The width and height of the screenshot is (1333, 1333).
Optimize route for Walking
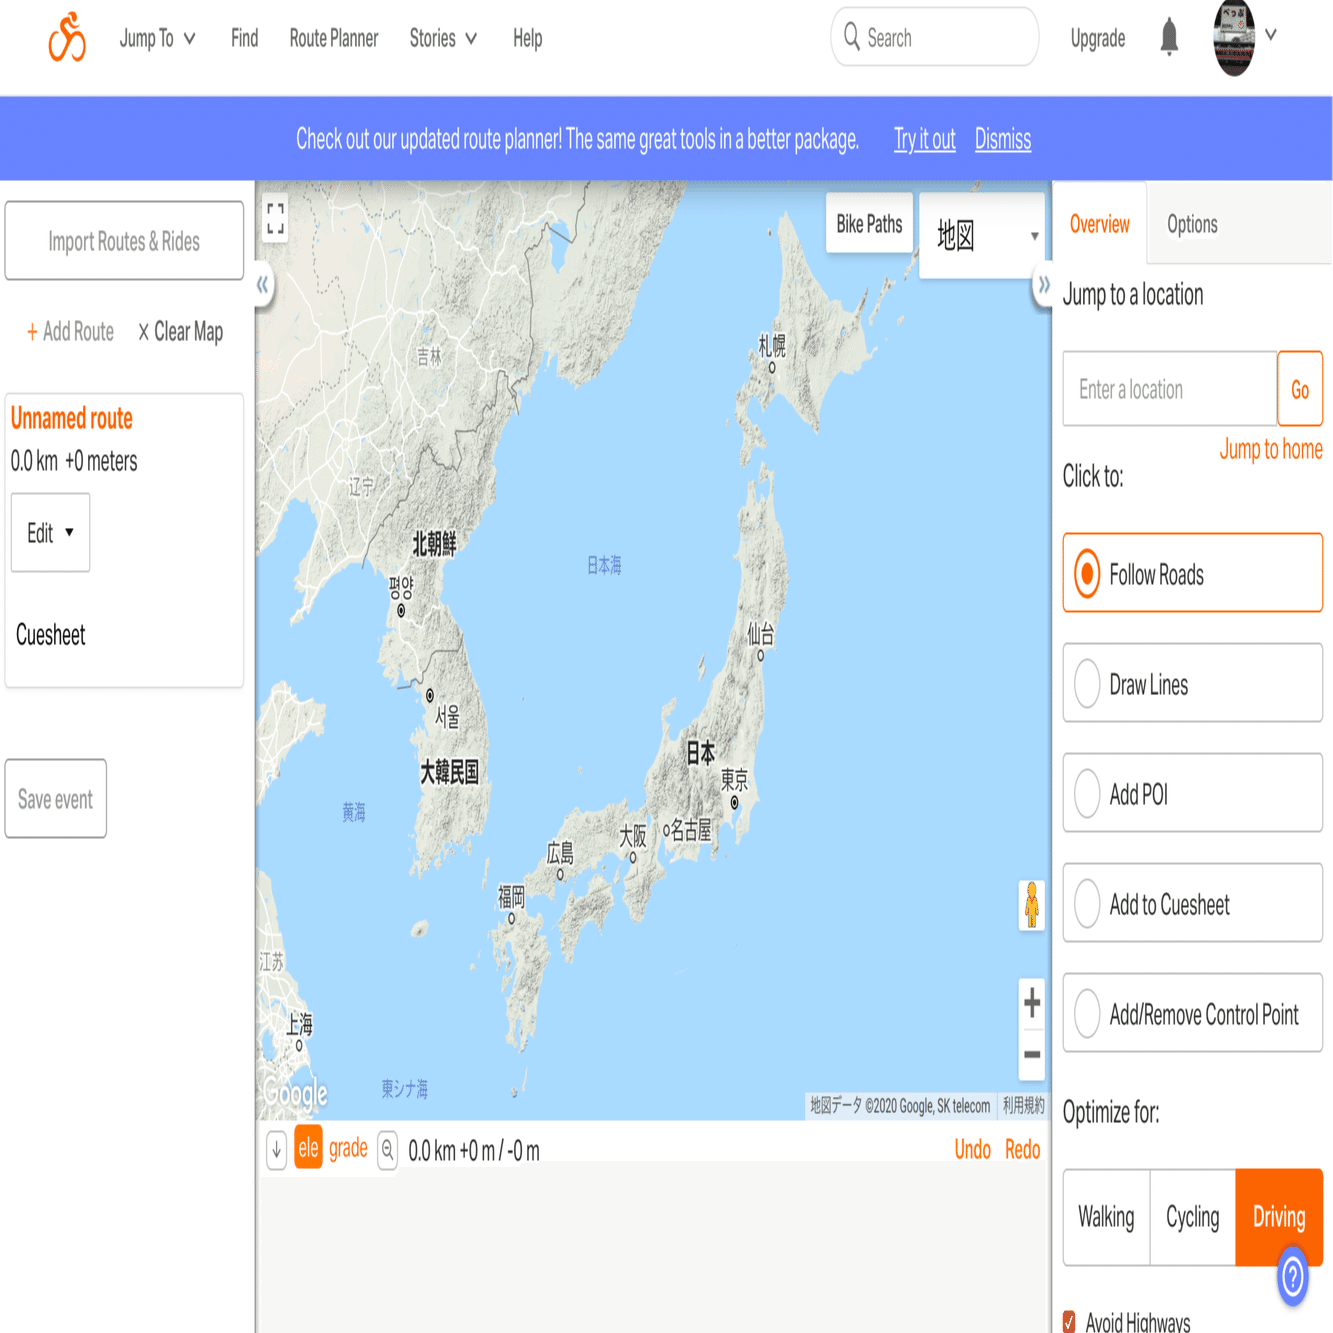pyautogui.click(x=1107, y=1217)
